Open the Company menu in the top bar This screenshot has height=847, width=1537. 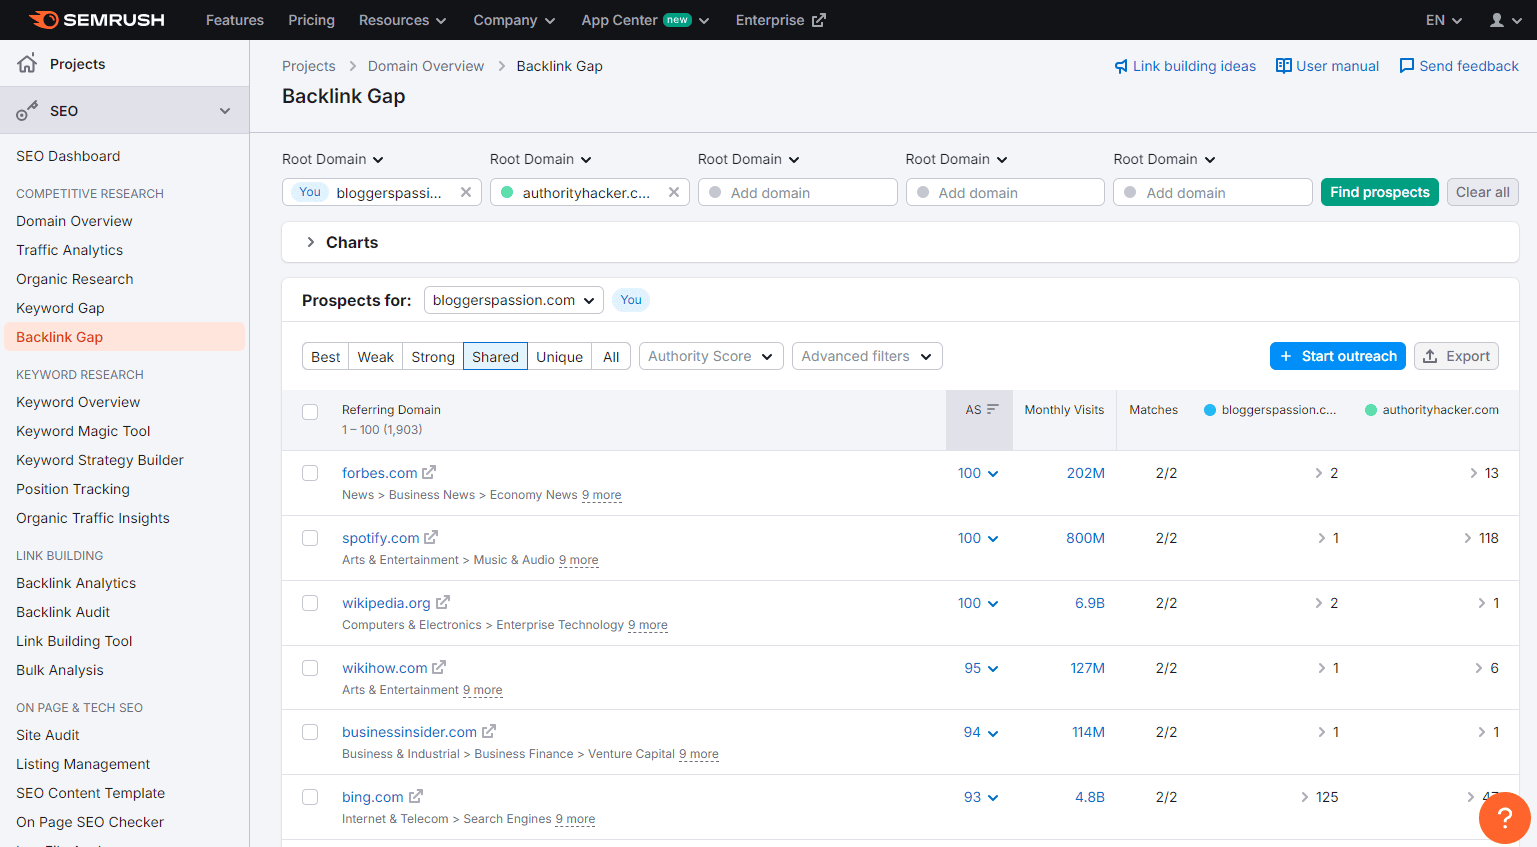pos(514,20)
